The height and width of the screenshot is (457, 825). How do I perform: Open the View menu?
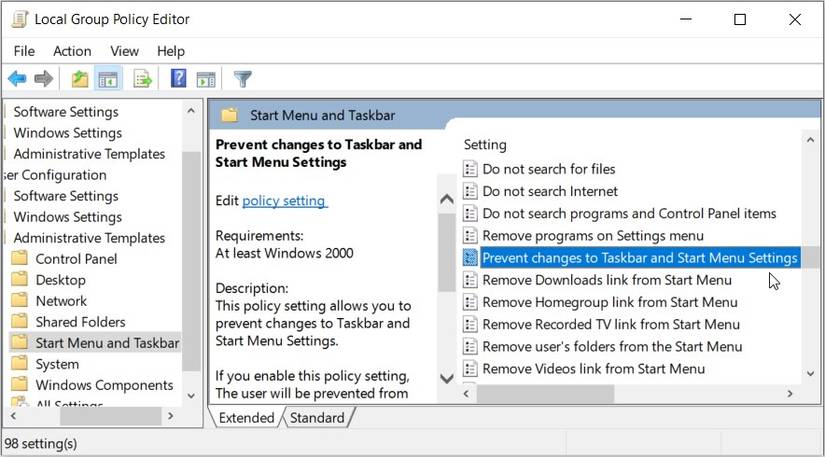click(x=125, y=51)
